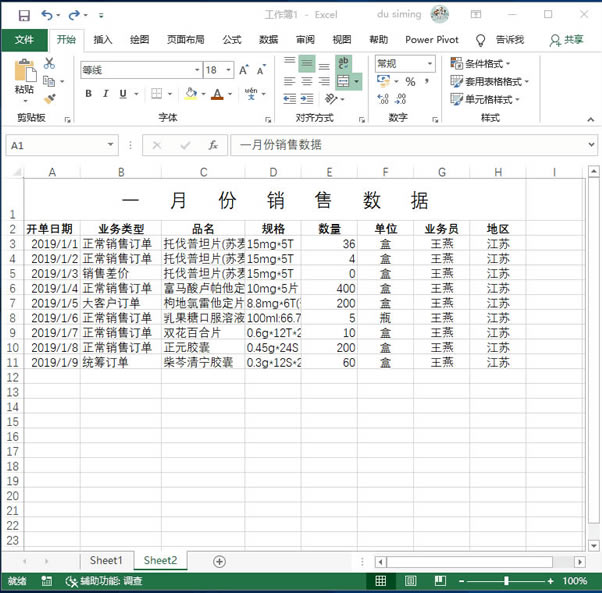Open merge cells dropdown arrow
602x593 pixels.
[357, 81]
